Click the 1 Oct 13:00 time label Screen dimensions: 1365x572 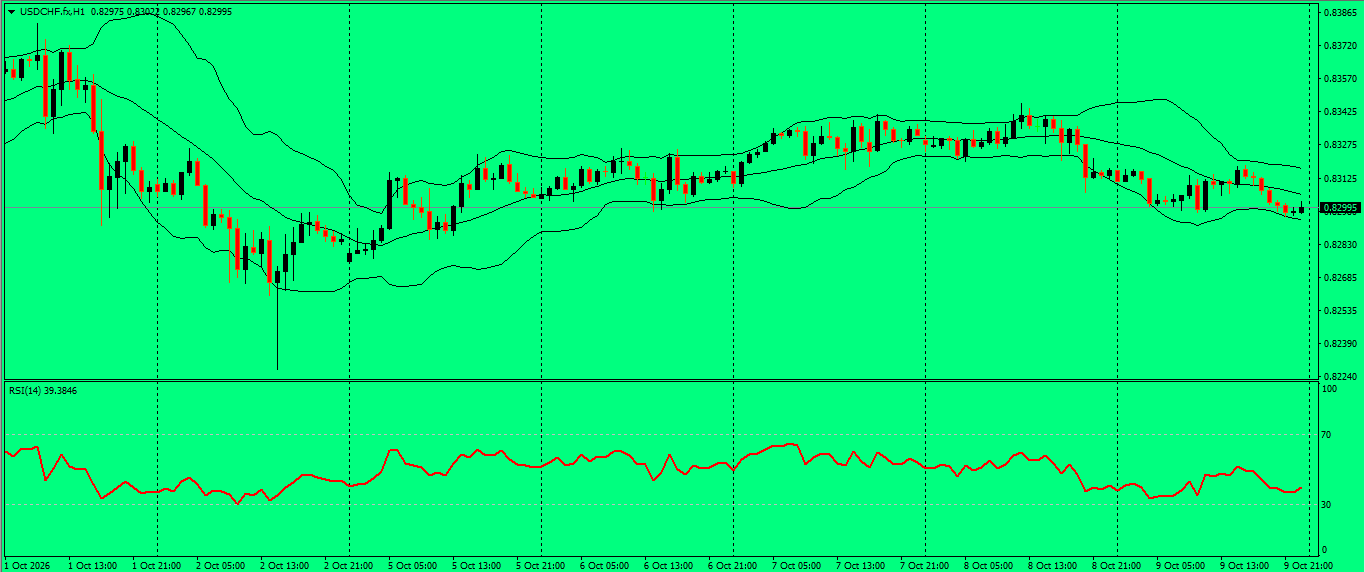point(92,565)
